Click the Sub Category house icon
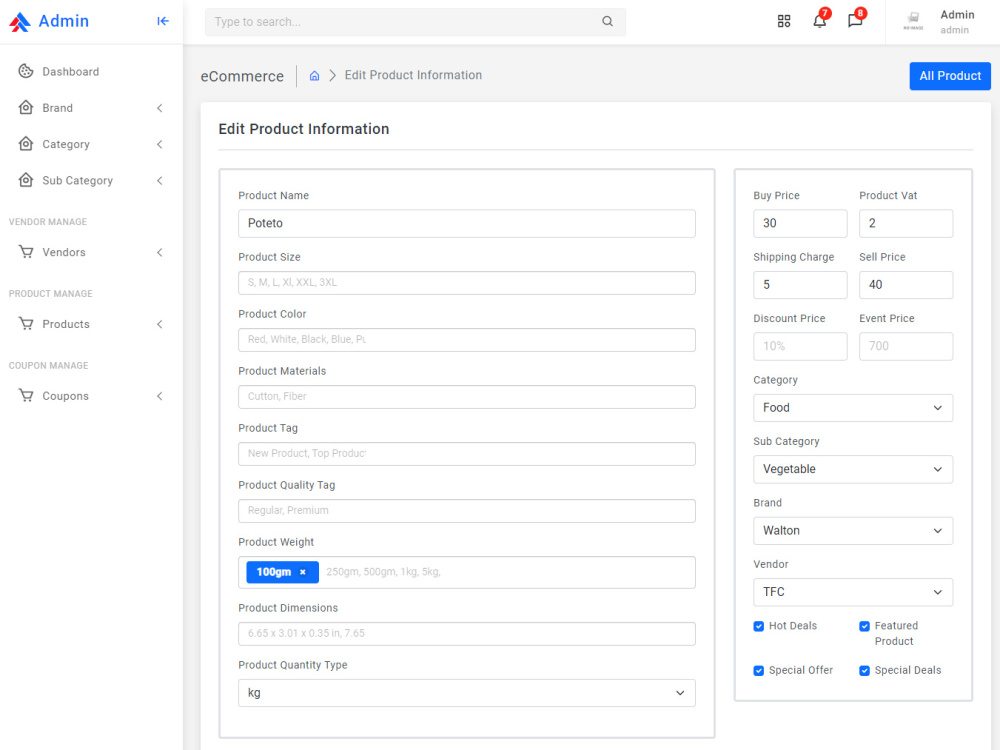Image resolution: width=1000 pixels, height=750 pixels. point(26,180)
